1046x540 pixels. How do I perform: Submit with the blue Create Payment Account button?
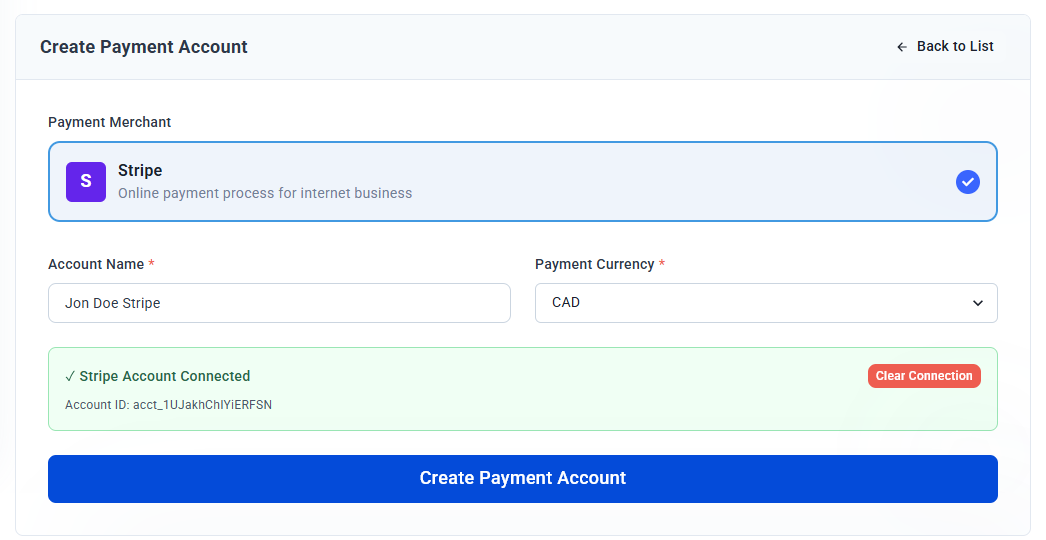[x=523, y=479]
